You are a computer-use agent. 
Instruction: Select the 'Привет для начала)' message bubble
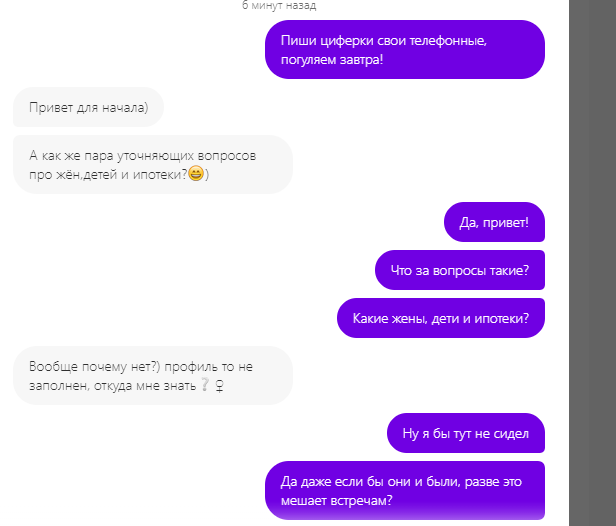(x=88, y=107)
